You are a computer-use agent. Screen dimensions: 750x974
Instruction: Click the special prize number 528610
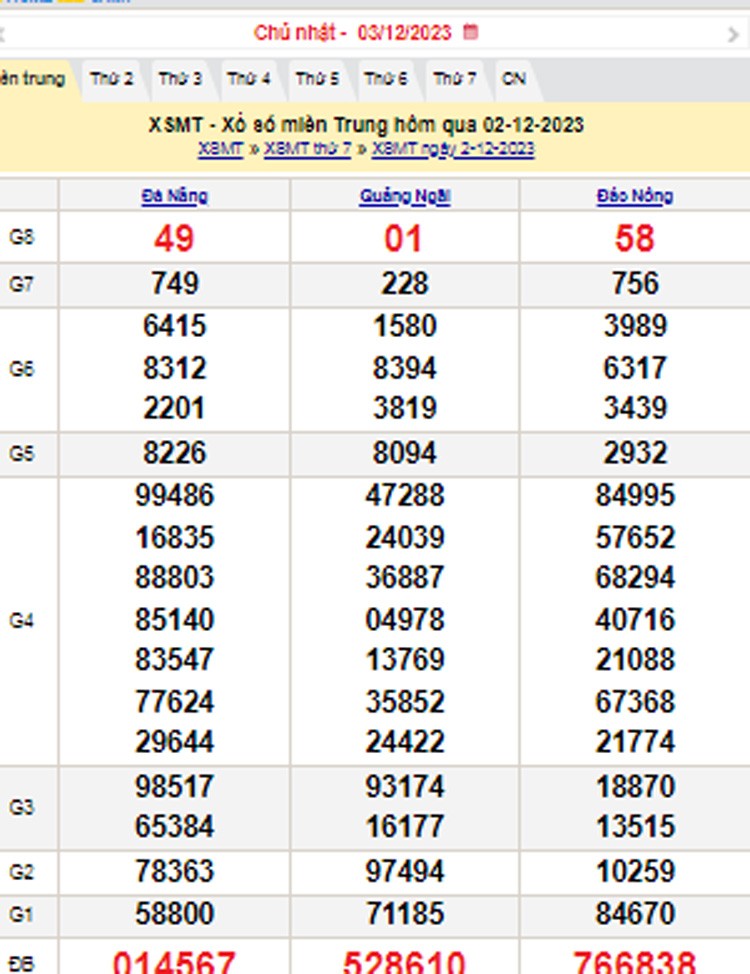coord(404,962)
